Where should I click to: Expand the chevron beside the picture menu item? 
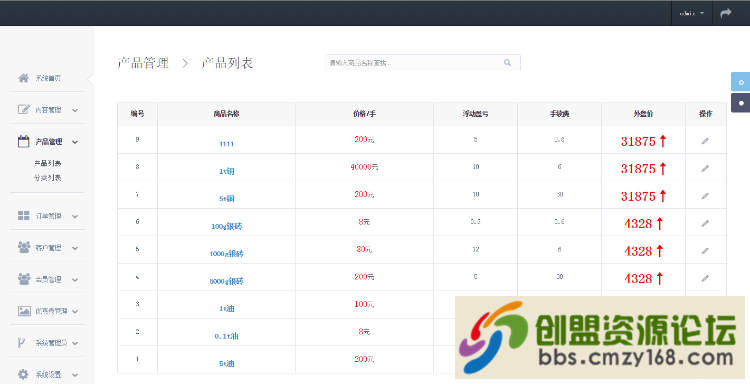click(75, 311)
